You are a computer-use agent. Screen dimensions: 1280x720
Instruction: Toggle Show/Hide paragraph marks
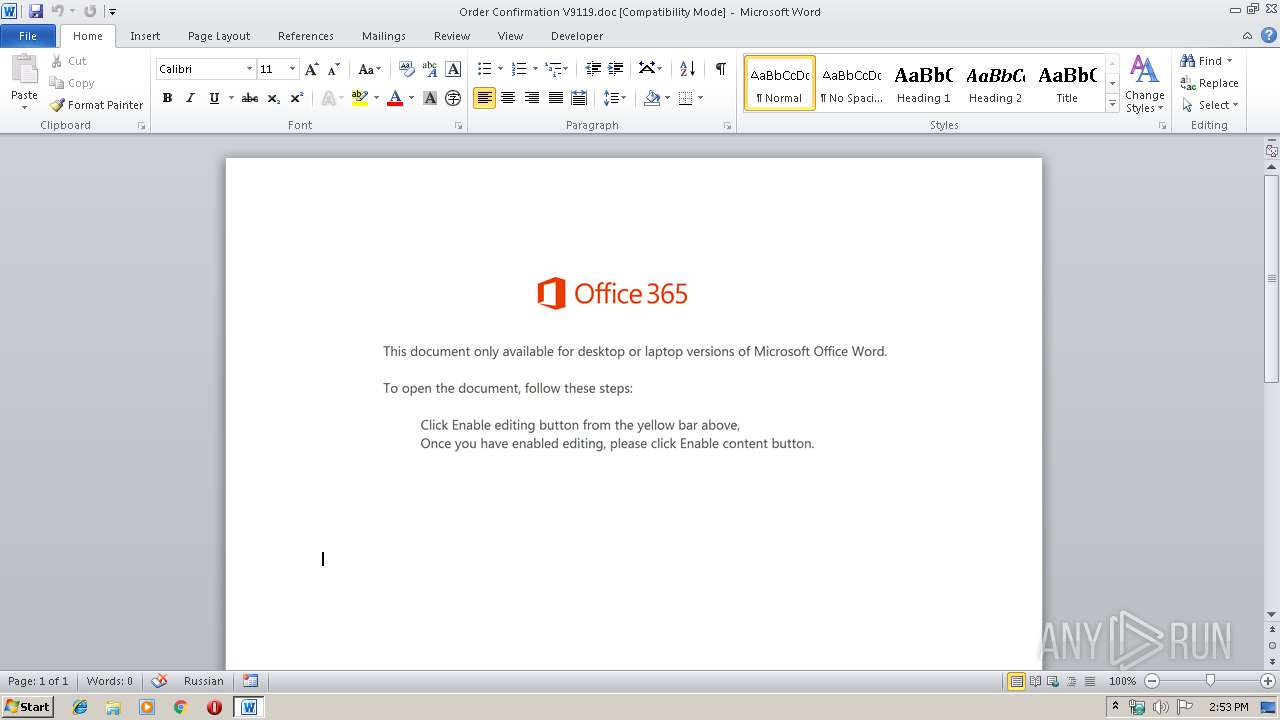(720, 69)
